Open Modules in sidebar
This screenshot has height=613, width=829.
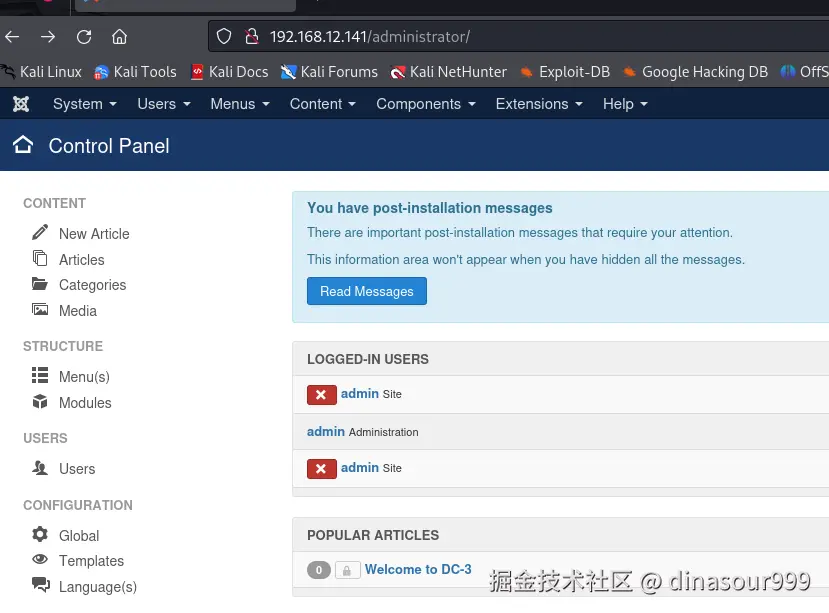(85, 403)
